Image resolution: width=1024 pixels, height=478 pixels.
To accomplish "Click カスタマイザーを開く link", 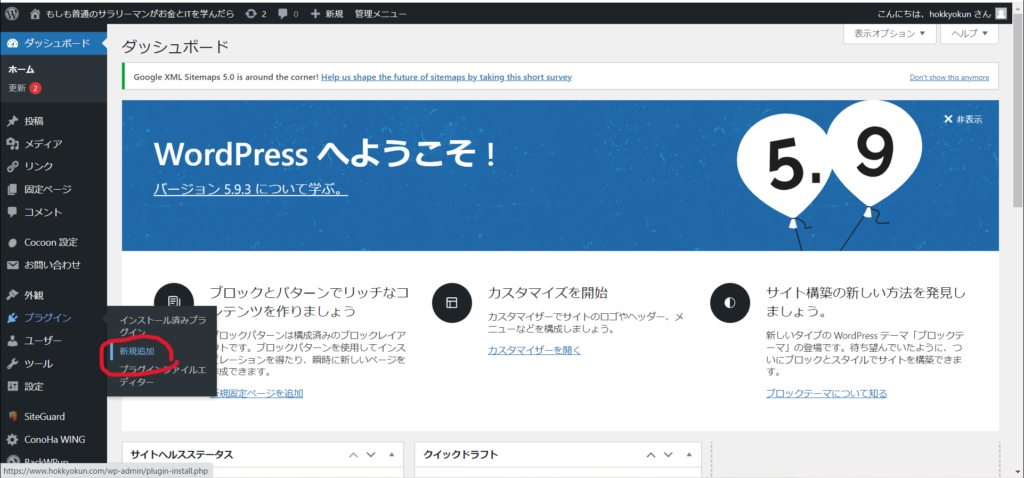I will pyautogui.click(x=534, y=350).
